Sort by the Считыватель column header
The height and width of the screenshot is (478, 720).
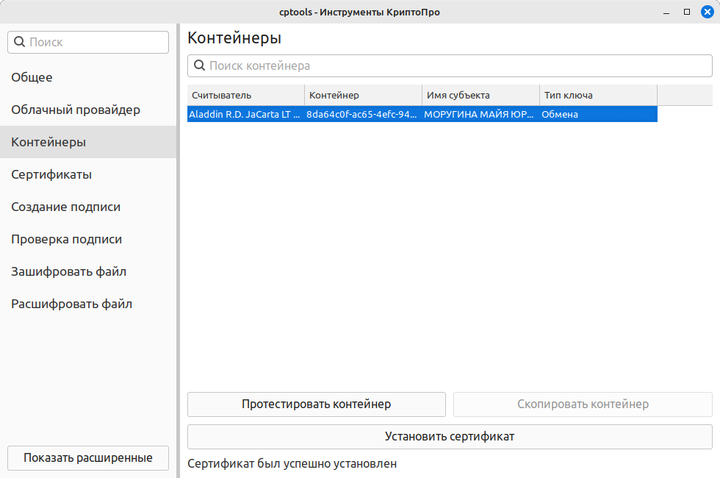pyautogui.click(x=246, y=95)
